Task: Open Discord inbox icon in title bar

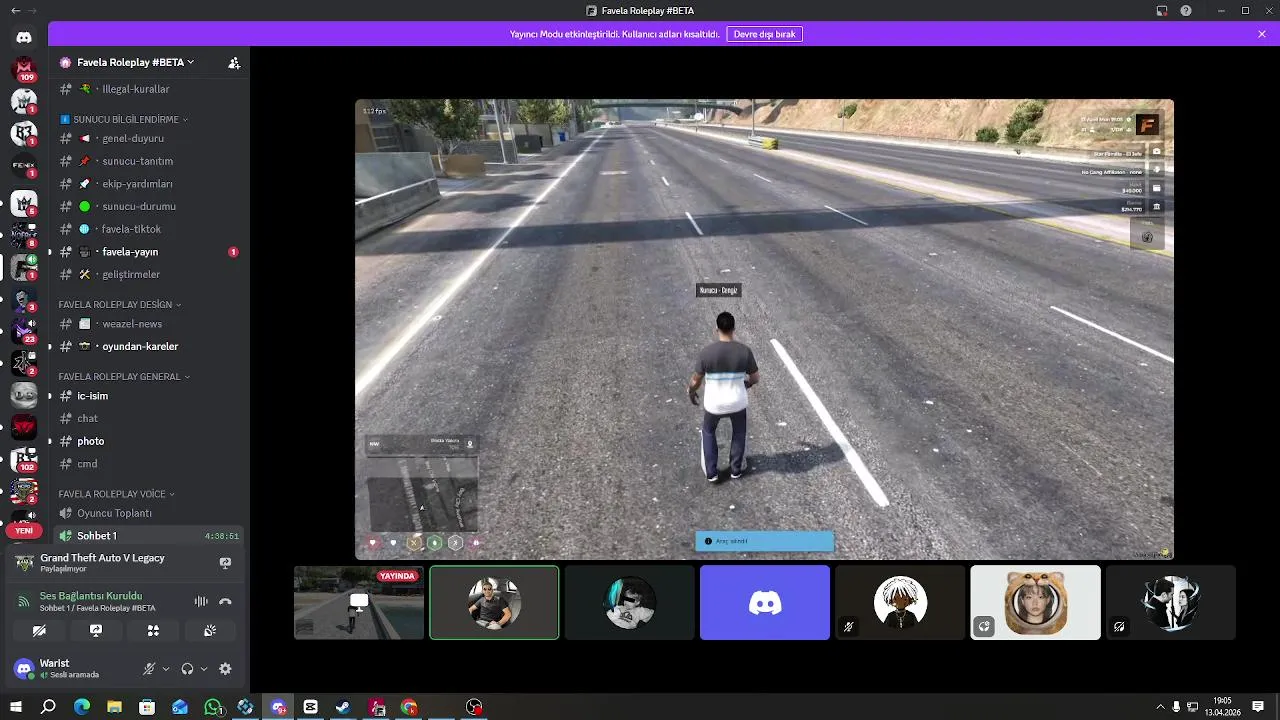Action: pyautogui.click(x=1162, y=10)
